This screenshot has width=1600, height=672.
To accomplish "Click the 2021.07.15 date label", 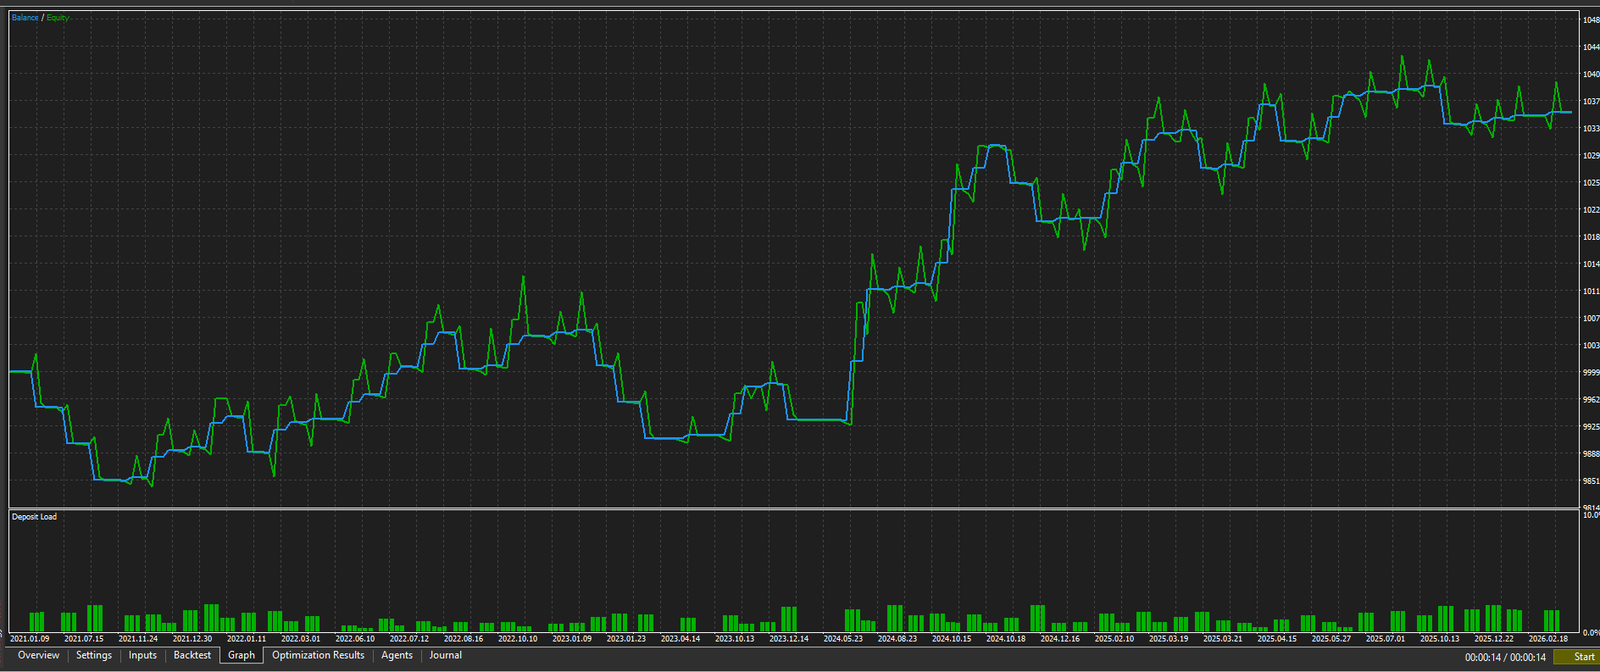I will pyautogui.click(x=84, y=638).
